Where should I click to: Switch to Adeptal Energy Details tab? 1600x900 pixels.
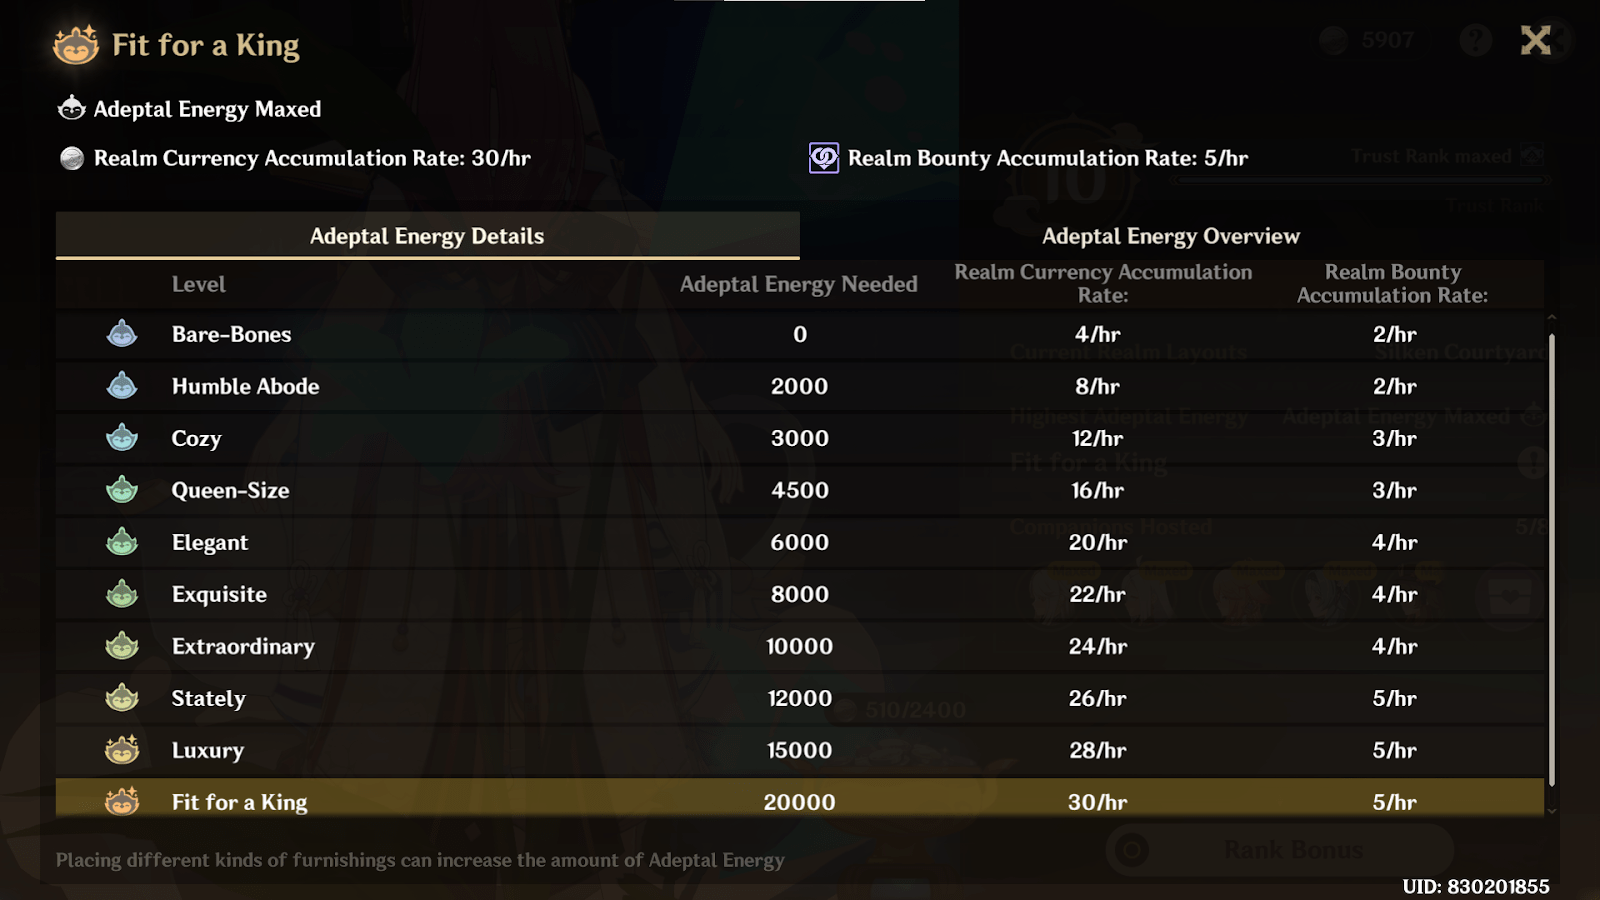[427, 236]
